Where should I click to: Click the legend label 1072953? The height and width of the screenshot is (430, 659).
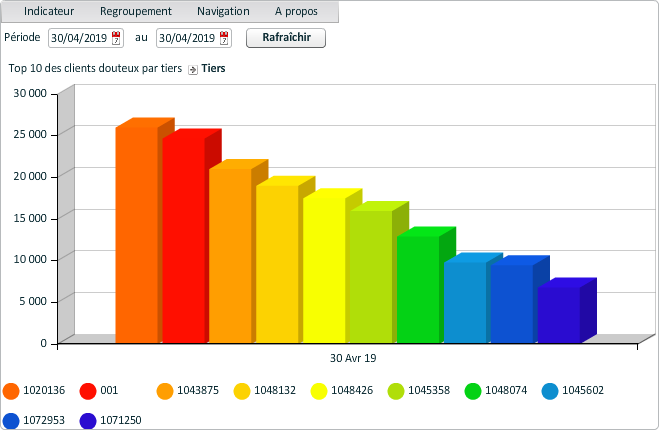(x=44, y=420)
